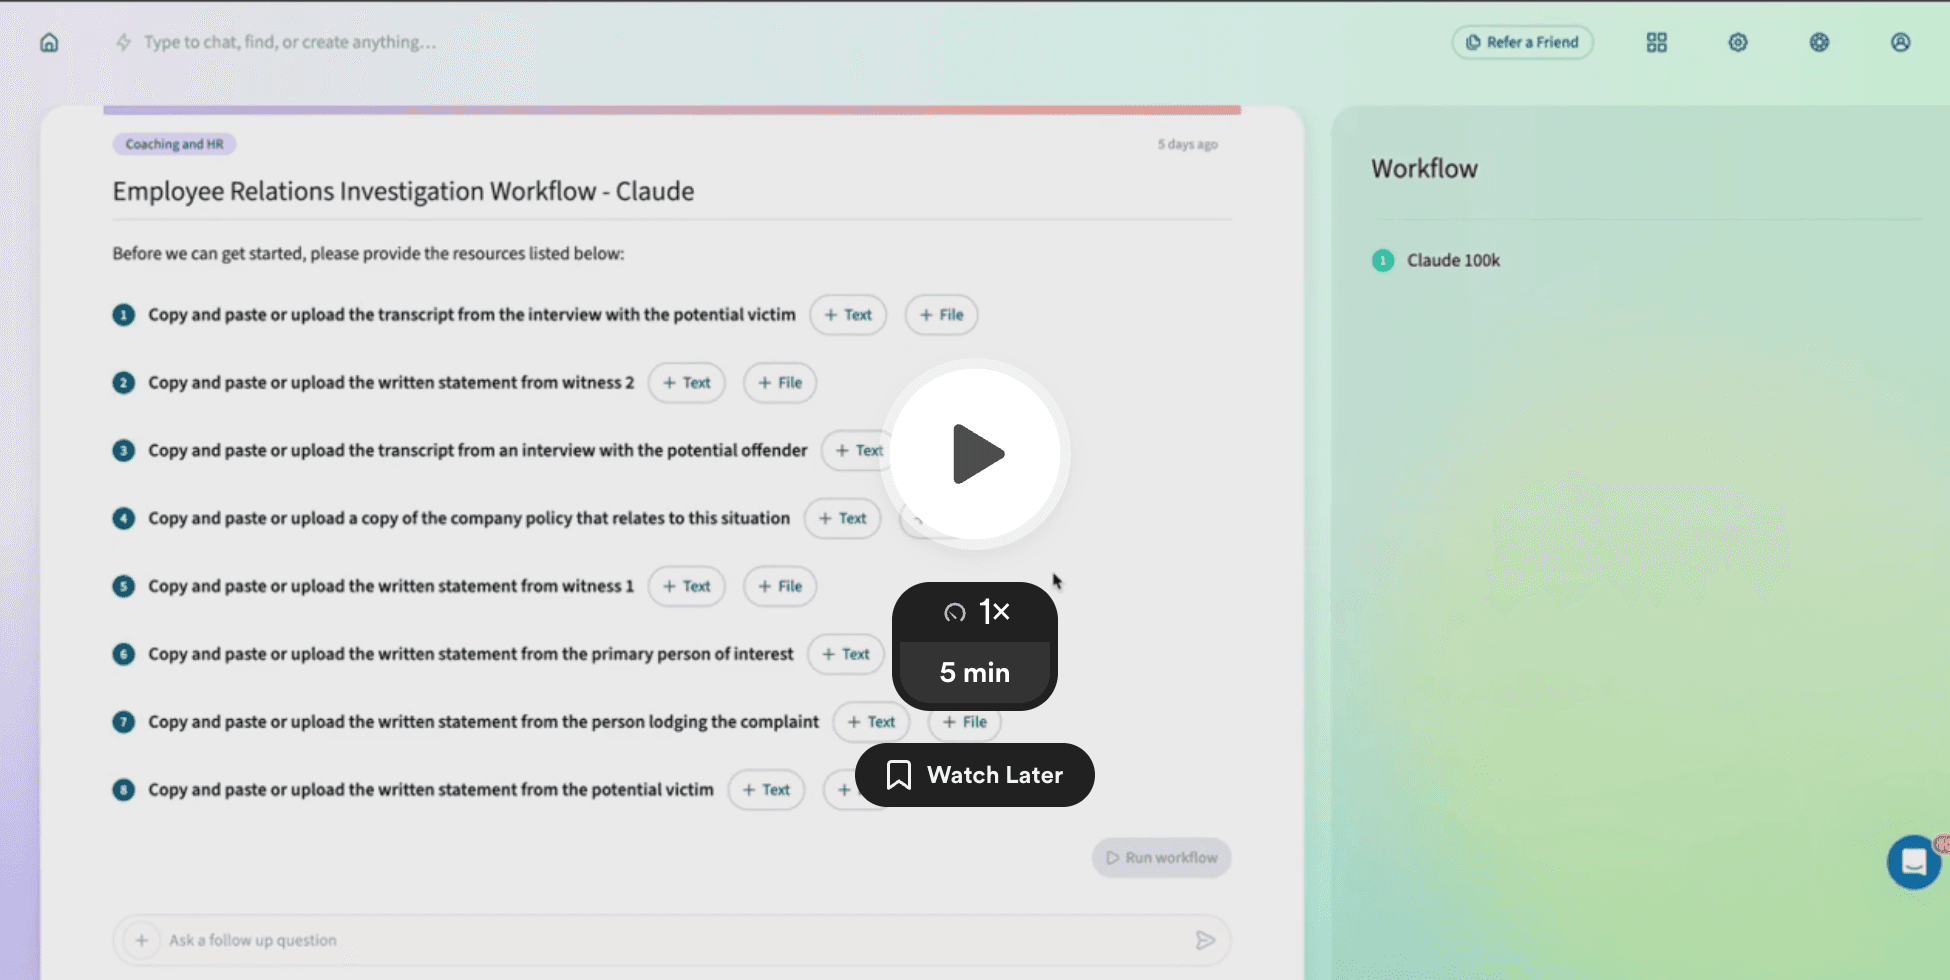
Task: Select Claude 100k workflow step
Action: (1436, 260)
